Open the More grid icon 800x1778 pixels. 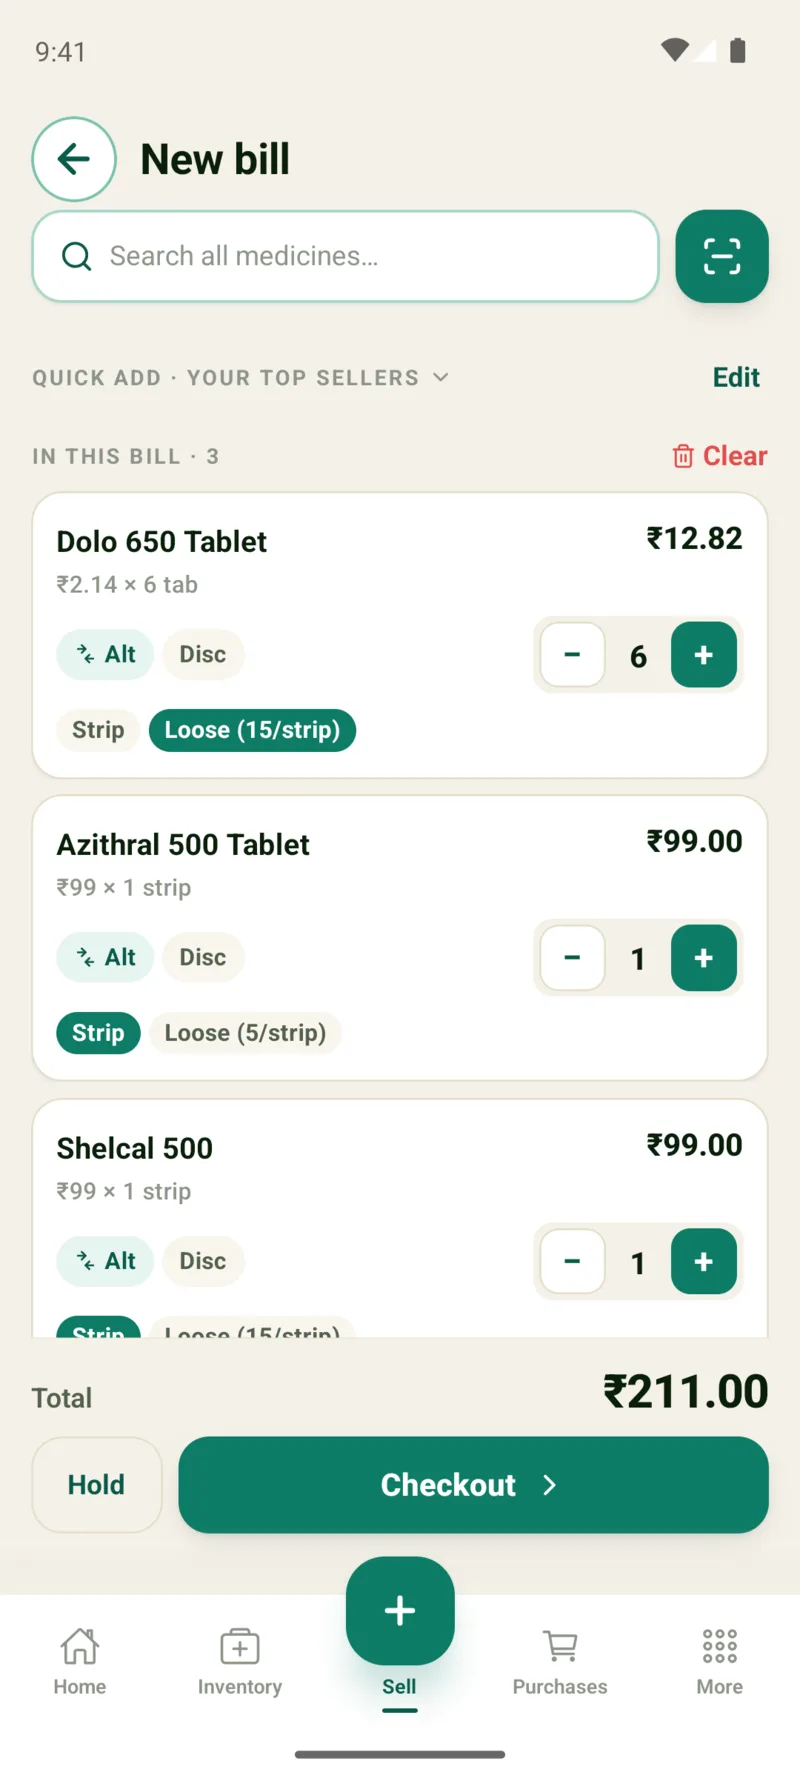point(720,1646)
